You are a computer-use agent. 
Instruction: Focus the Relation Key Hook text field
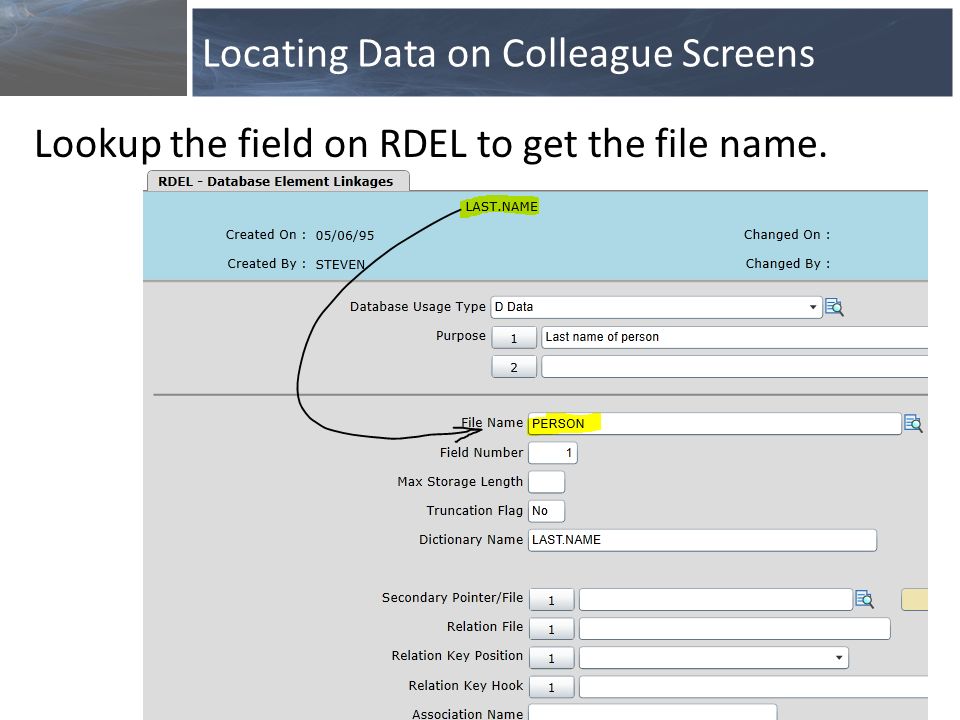tap(754, 687)
